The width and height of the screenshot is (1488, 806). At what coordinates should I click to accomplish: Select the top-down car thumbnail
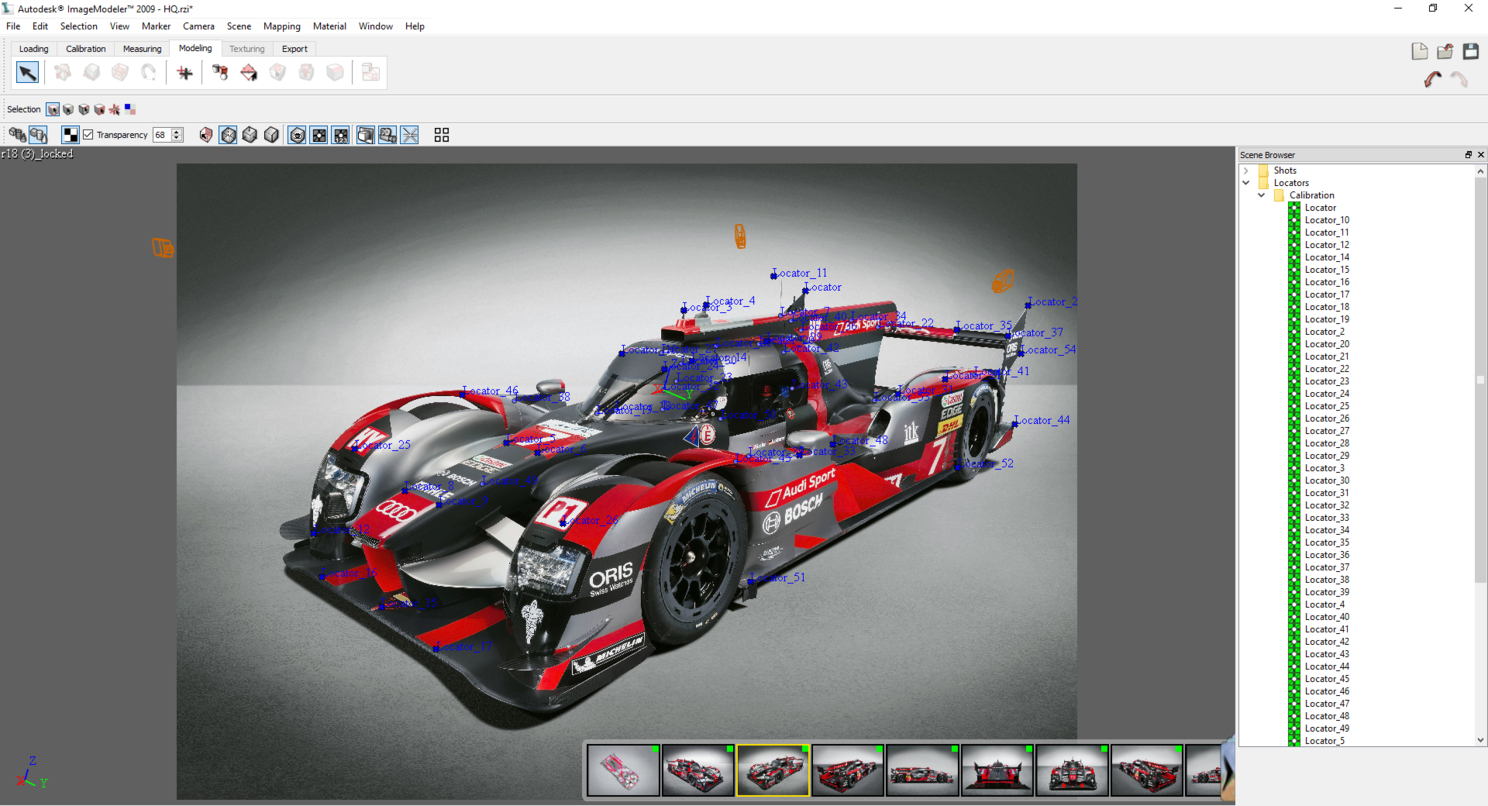[623, 771]
